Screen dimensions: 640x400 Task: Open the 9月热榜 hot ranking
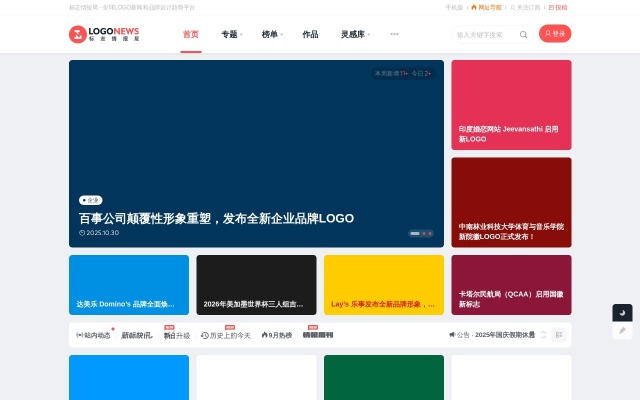pyautogui.click(x=277, y=335)
